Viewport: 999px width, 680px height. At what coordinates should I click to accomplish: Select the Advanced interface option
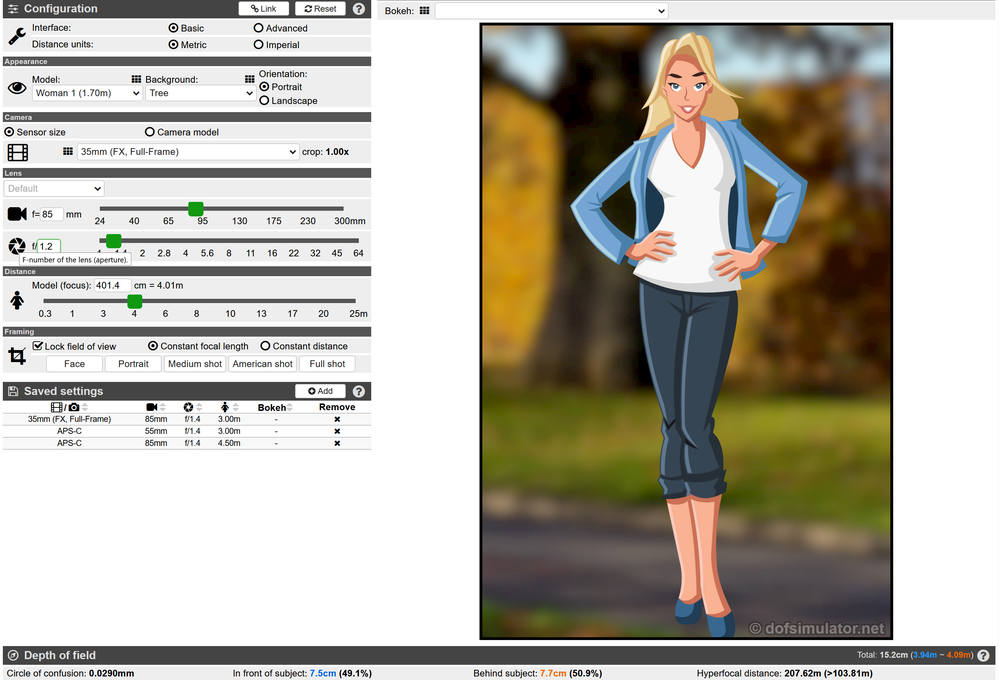coord(259,28)
